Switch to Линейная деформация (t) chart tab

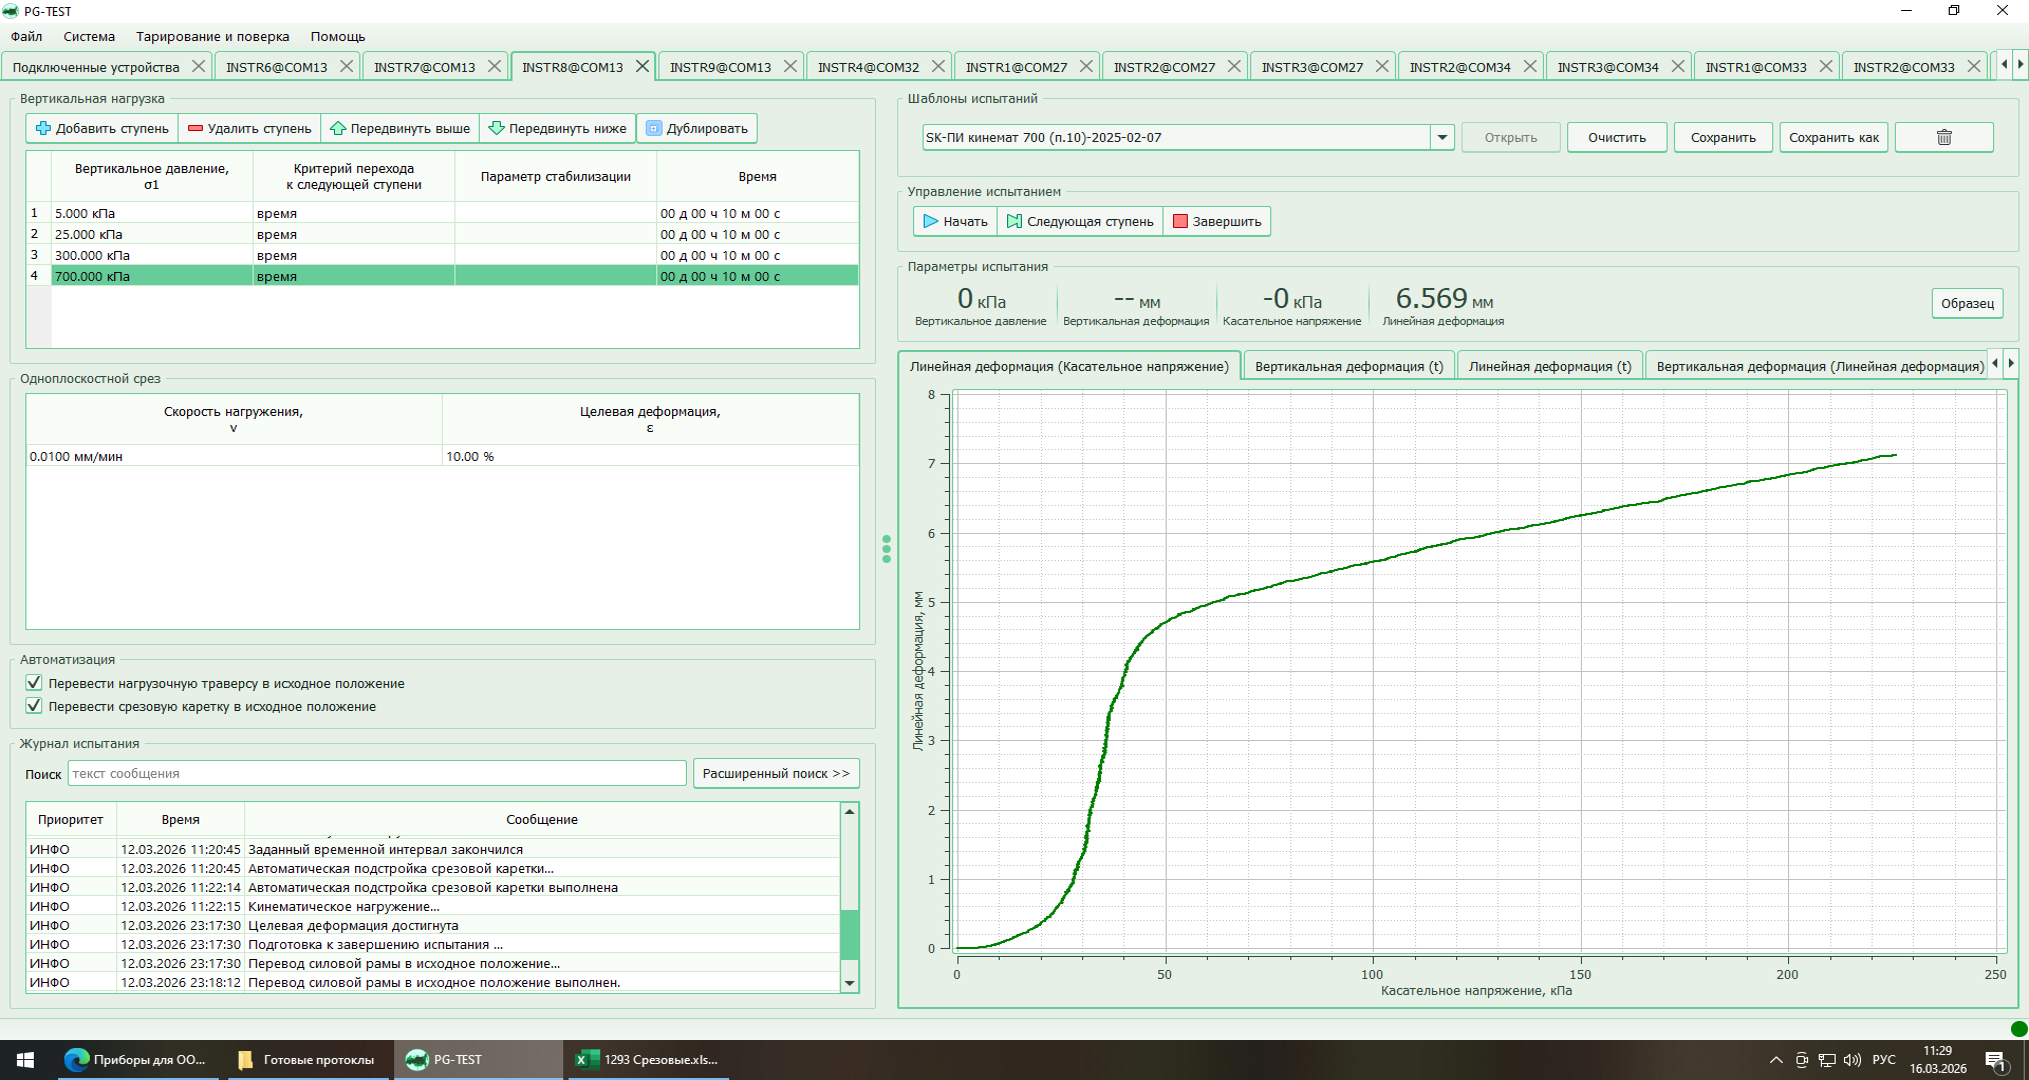(1550, 366)
